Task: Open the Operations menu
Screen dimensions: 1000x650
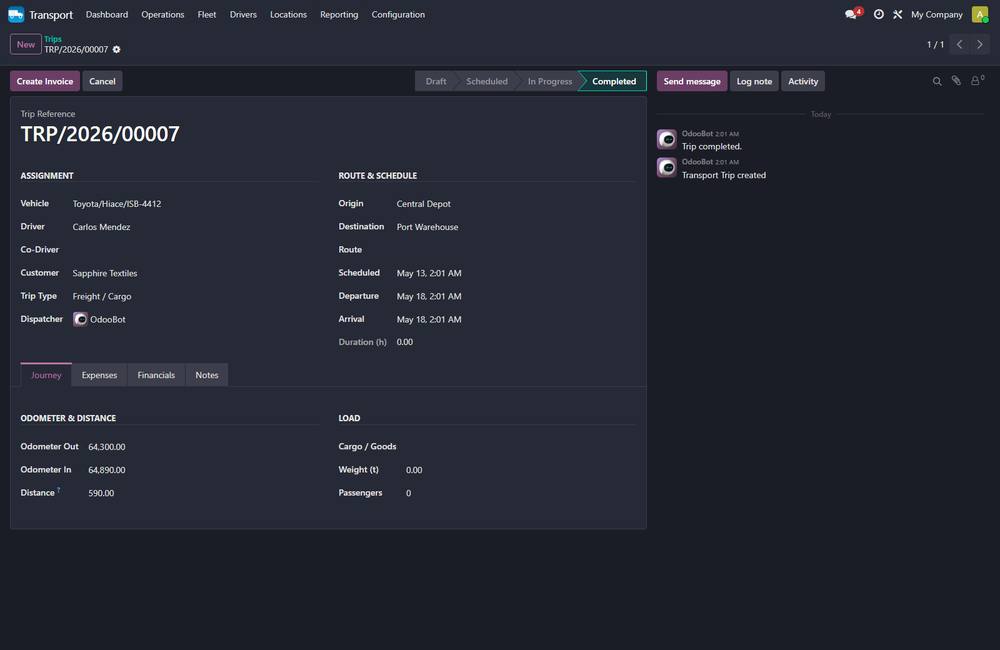Action: coord(163,14)
